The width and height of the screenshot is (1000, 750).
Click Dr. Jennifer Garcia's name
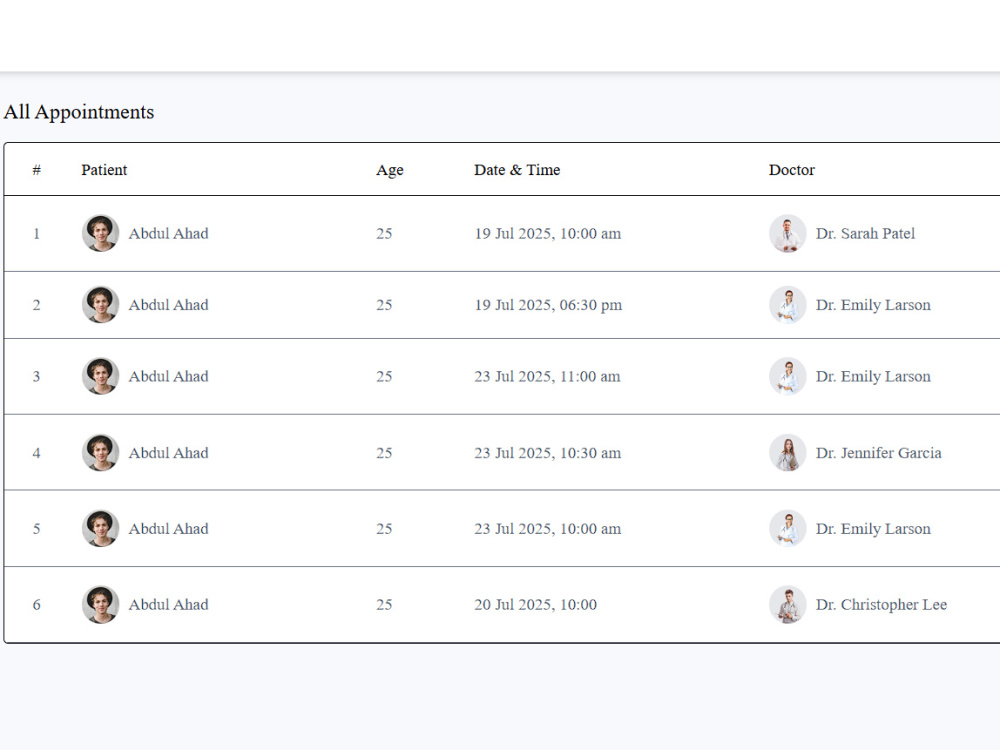tap(879, 453)
